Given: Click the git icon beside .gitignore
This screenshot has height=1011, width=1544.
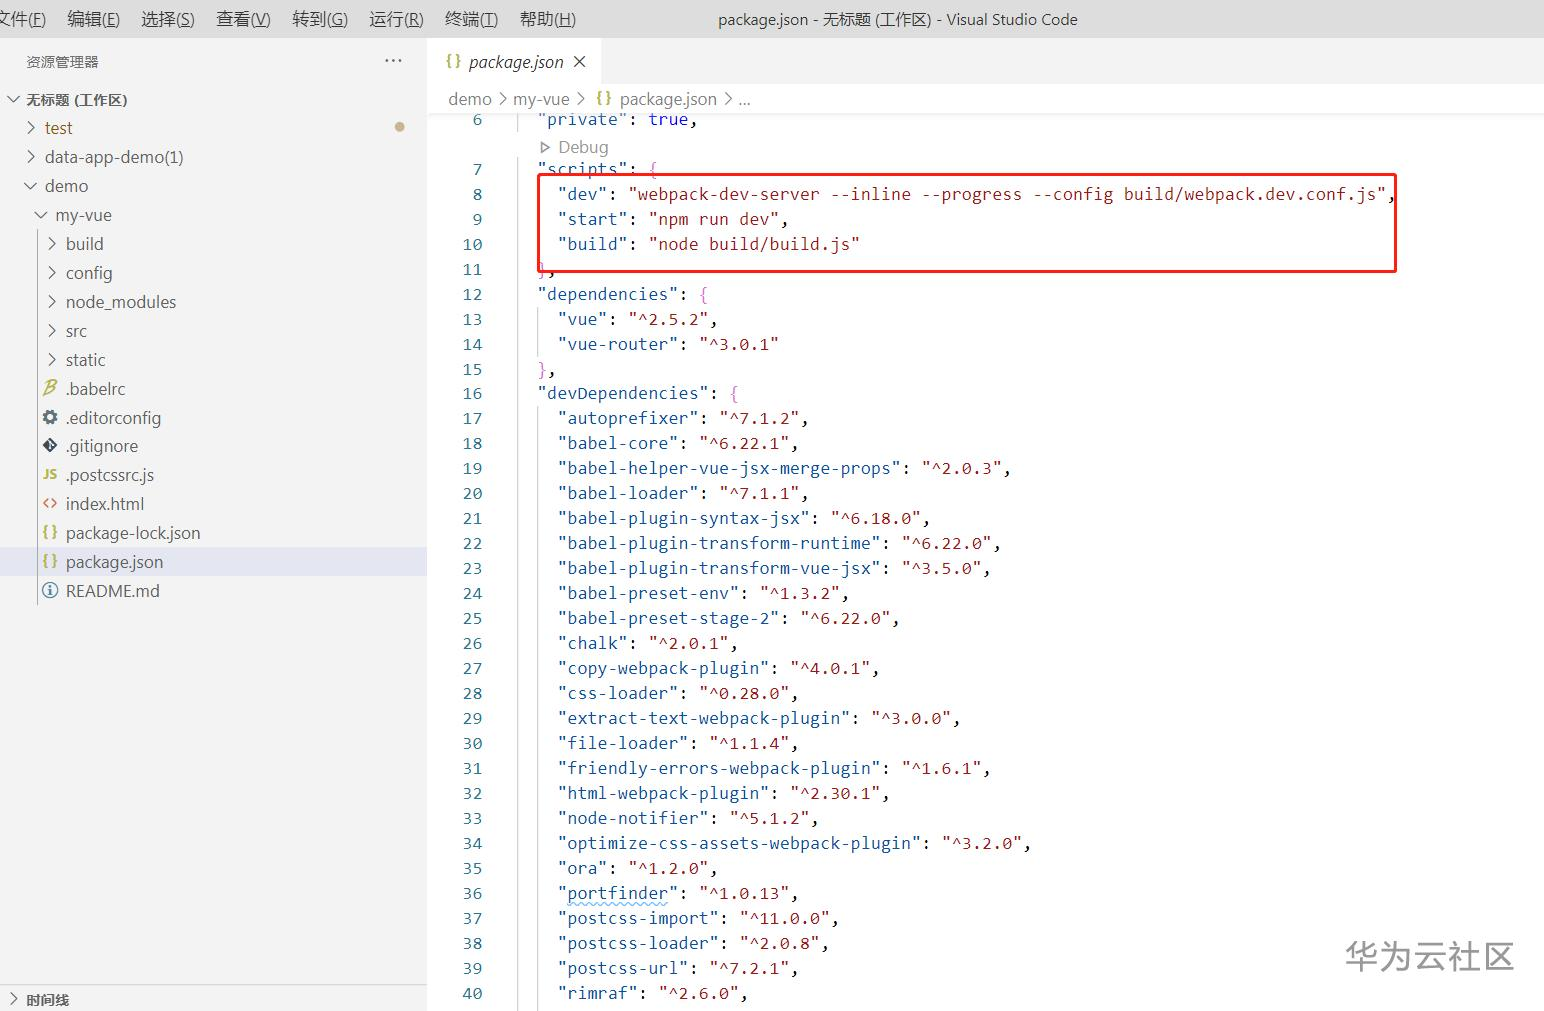Looking at the screenshot, I should (x=50, y=446).
